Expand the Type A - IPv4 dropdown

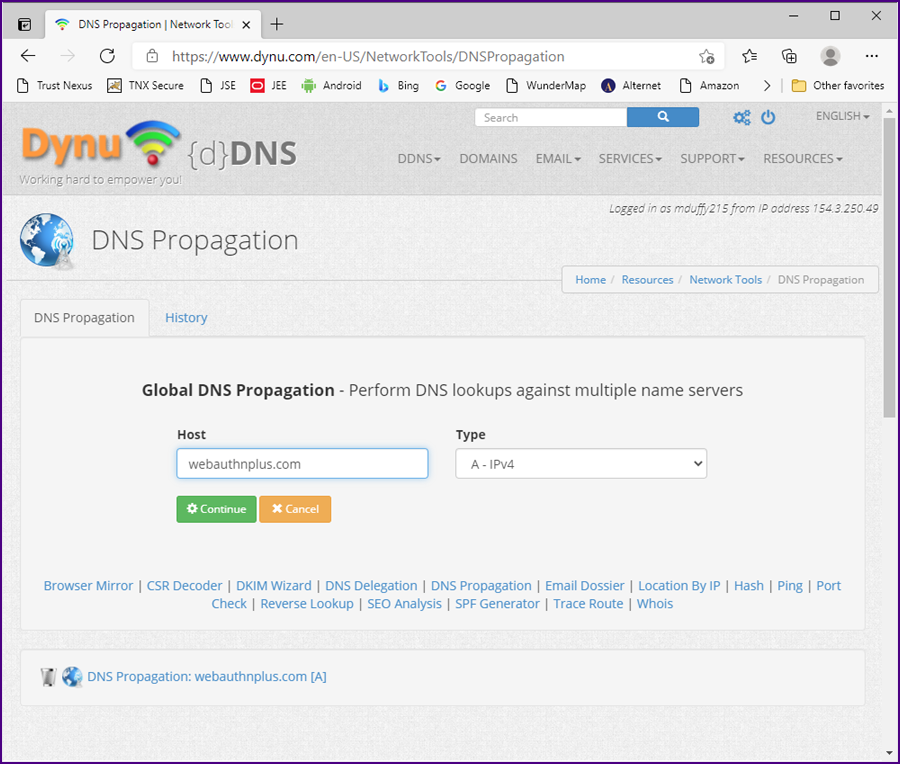pos(581,464)
